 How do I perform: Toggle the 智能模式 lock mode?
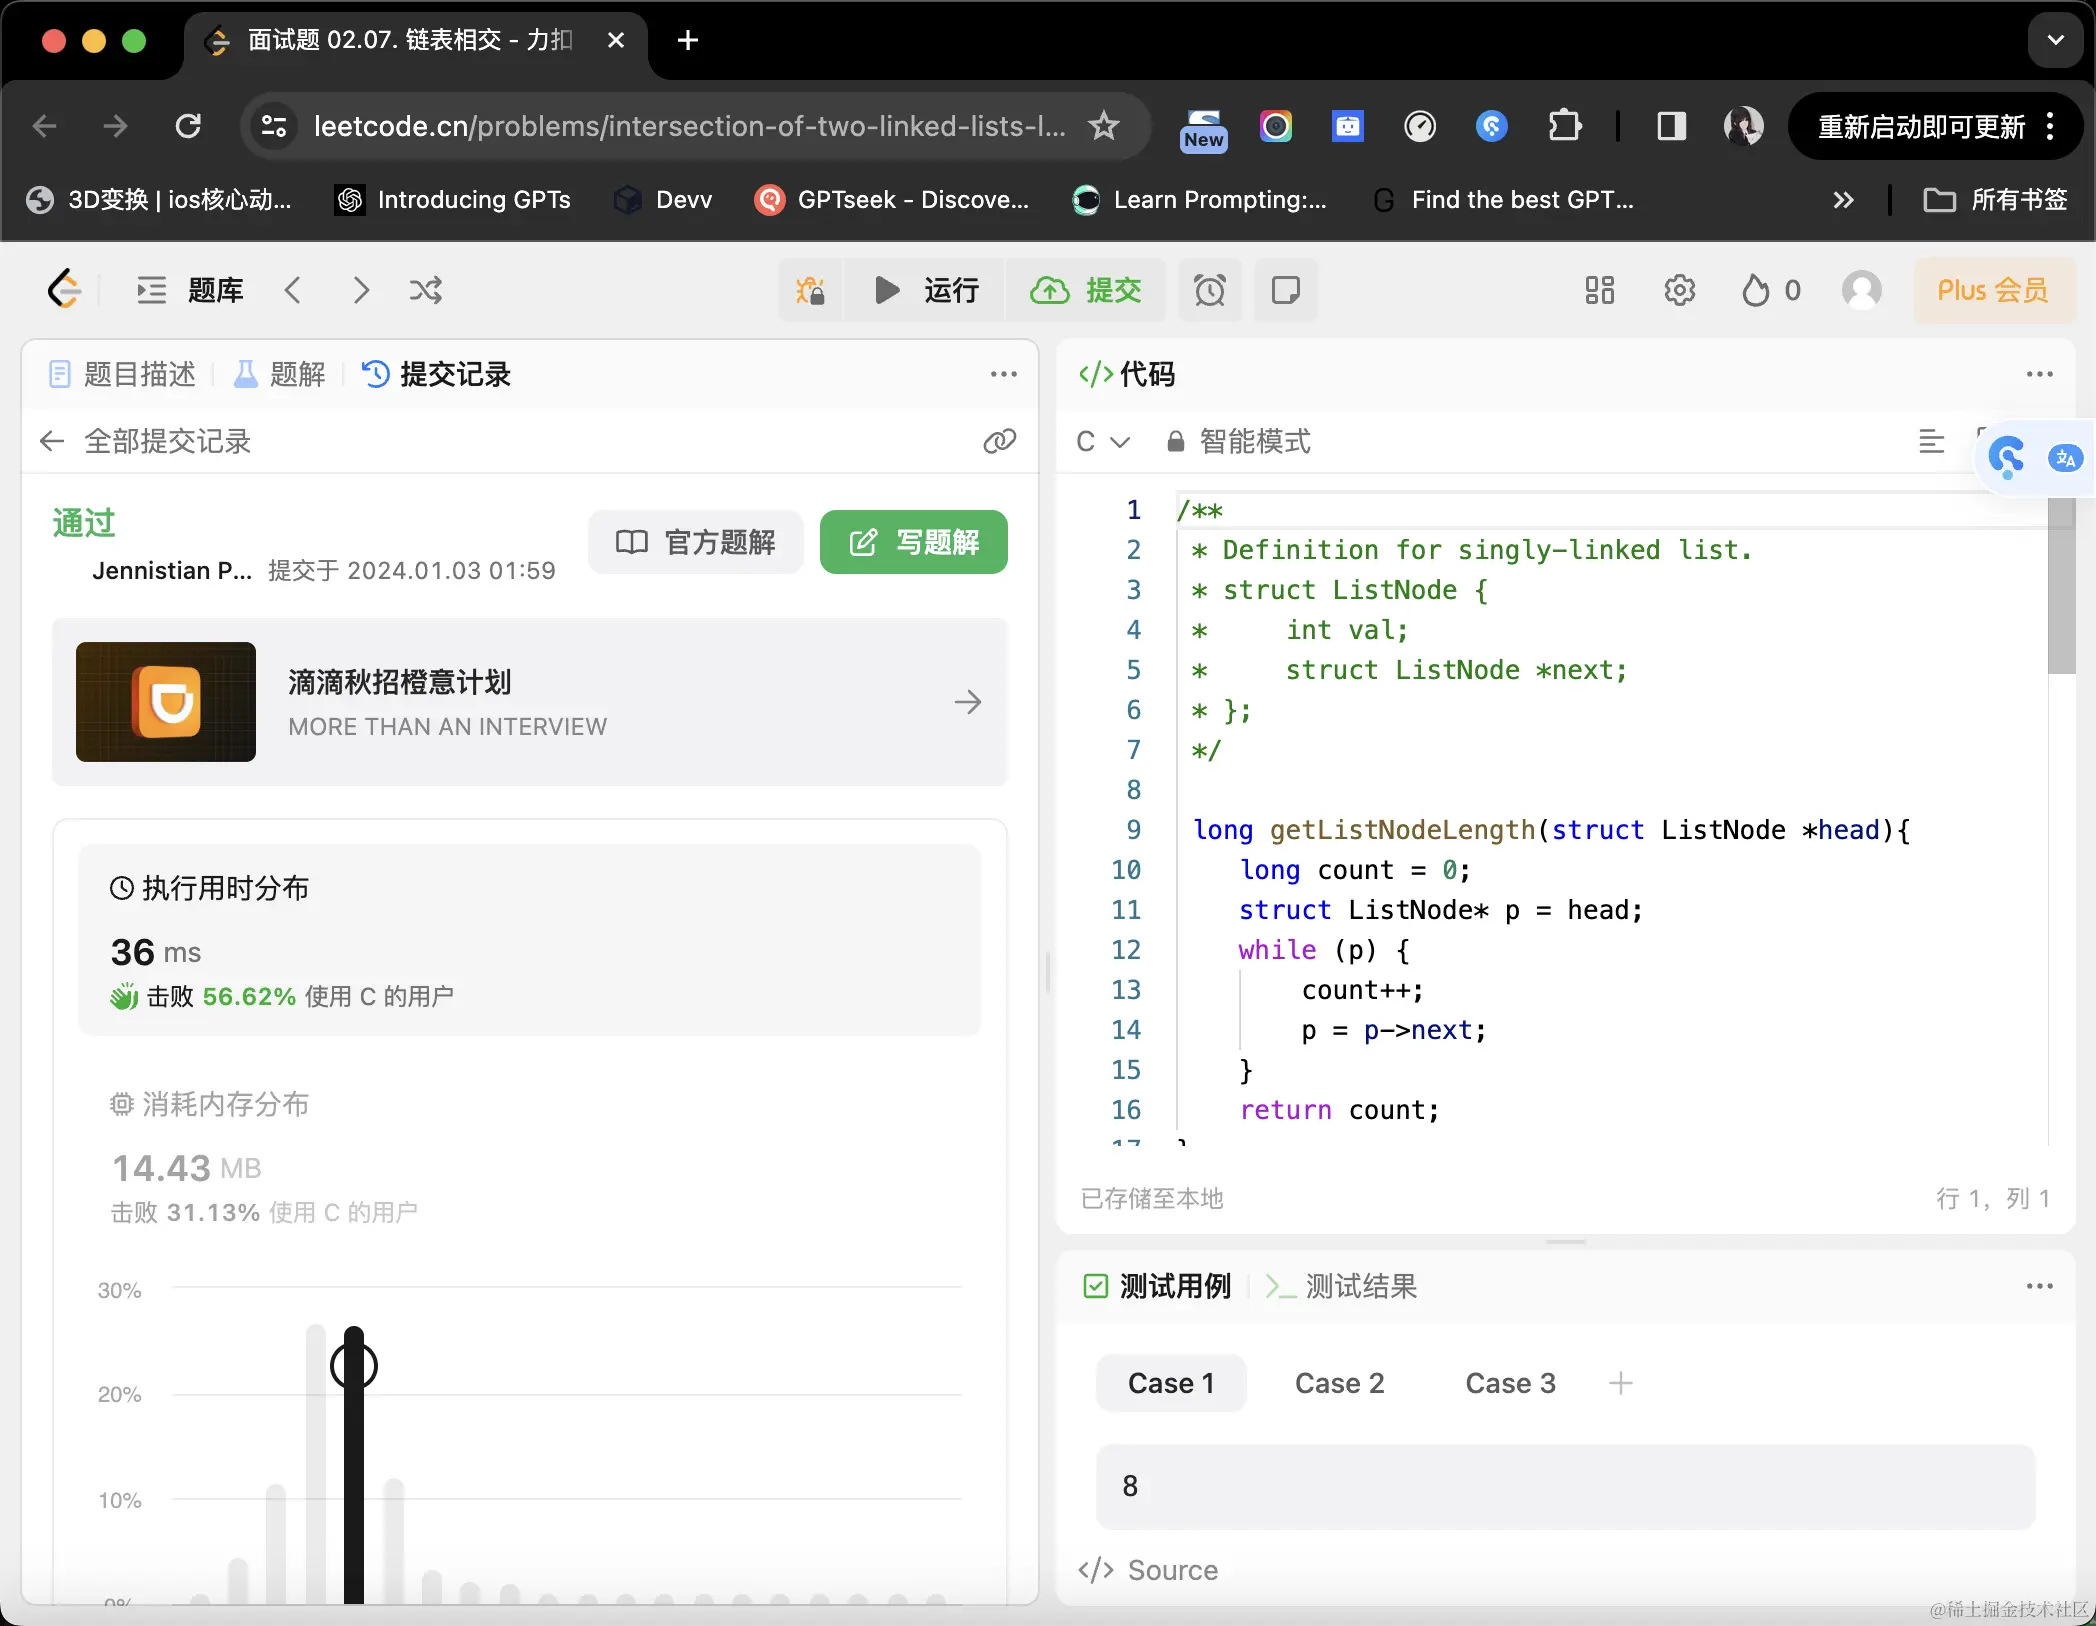(x=1239, y=441)
